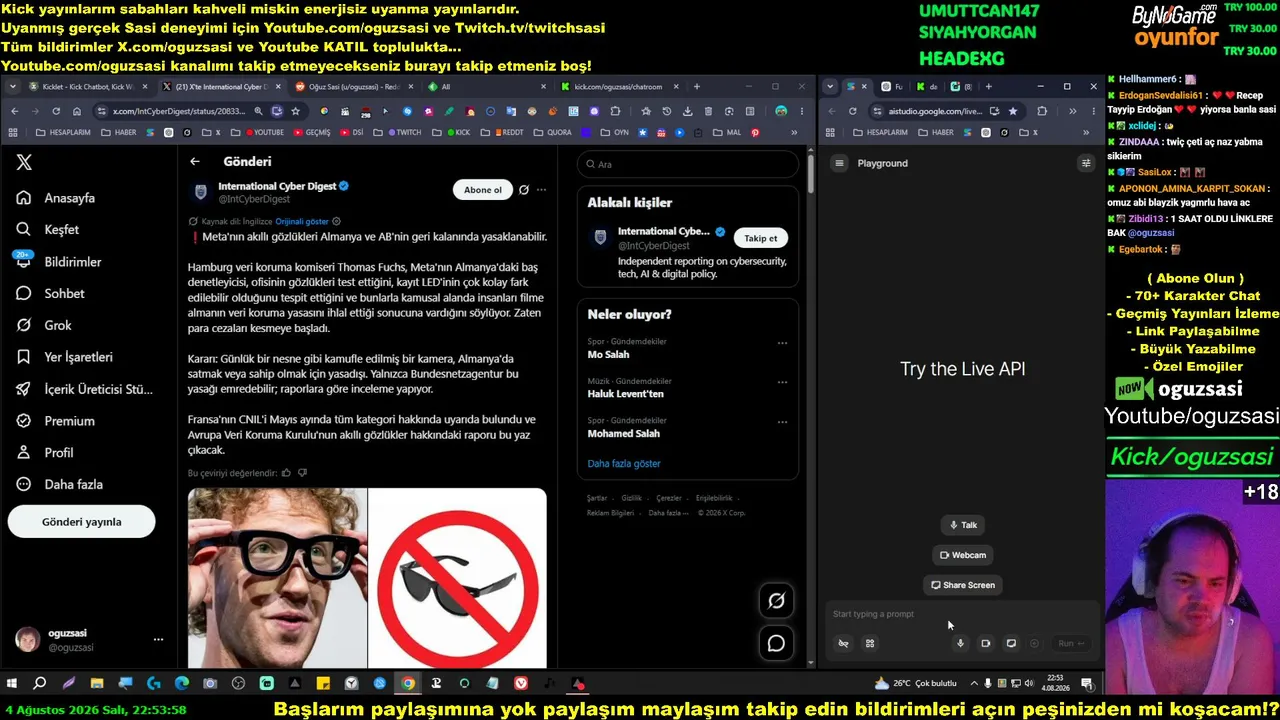Open the HABER bookmark folder in left browser

(118, 132)
